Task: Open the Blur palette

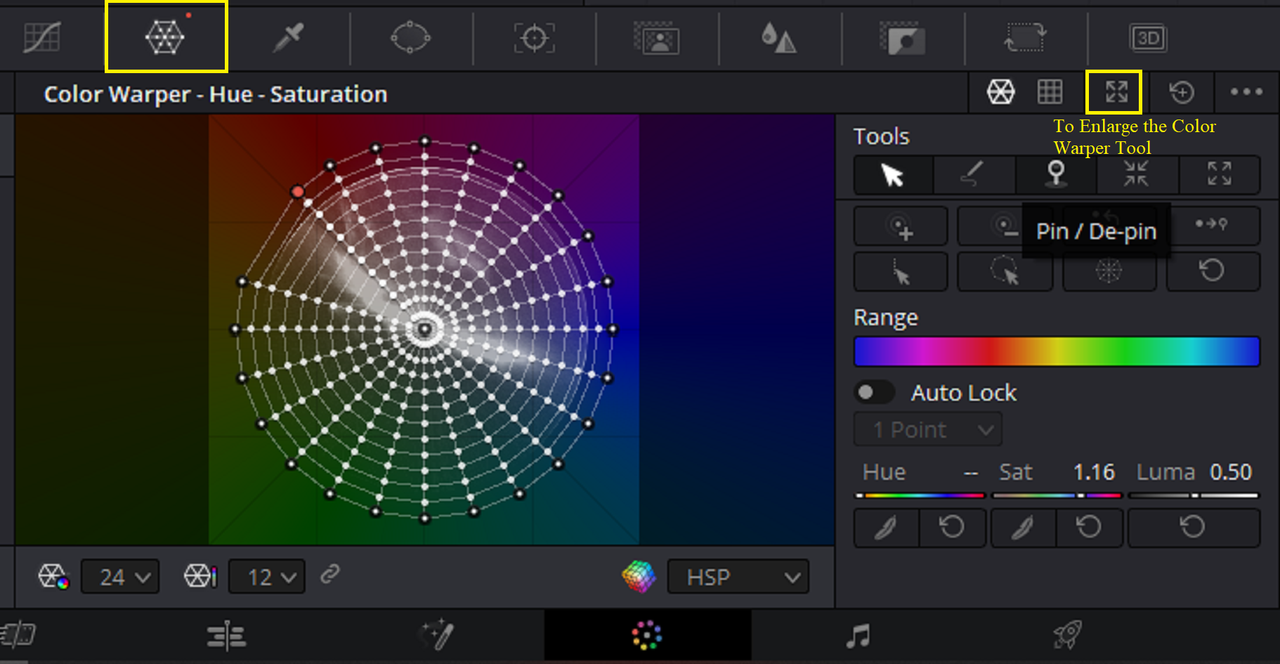Action: [x=779, y=38]
